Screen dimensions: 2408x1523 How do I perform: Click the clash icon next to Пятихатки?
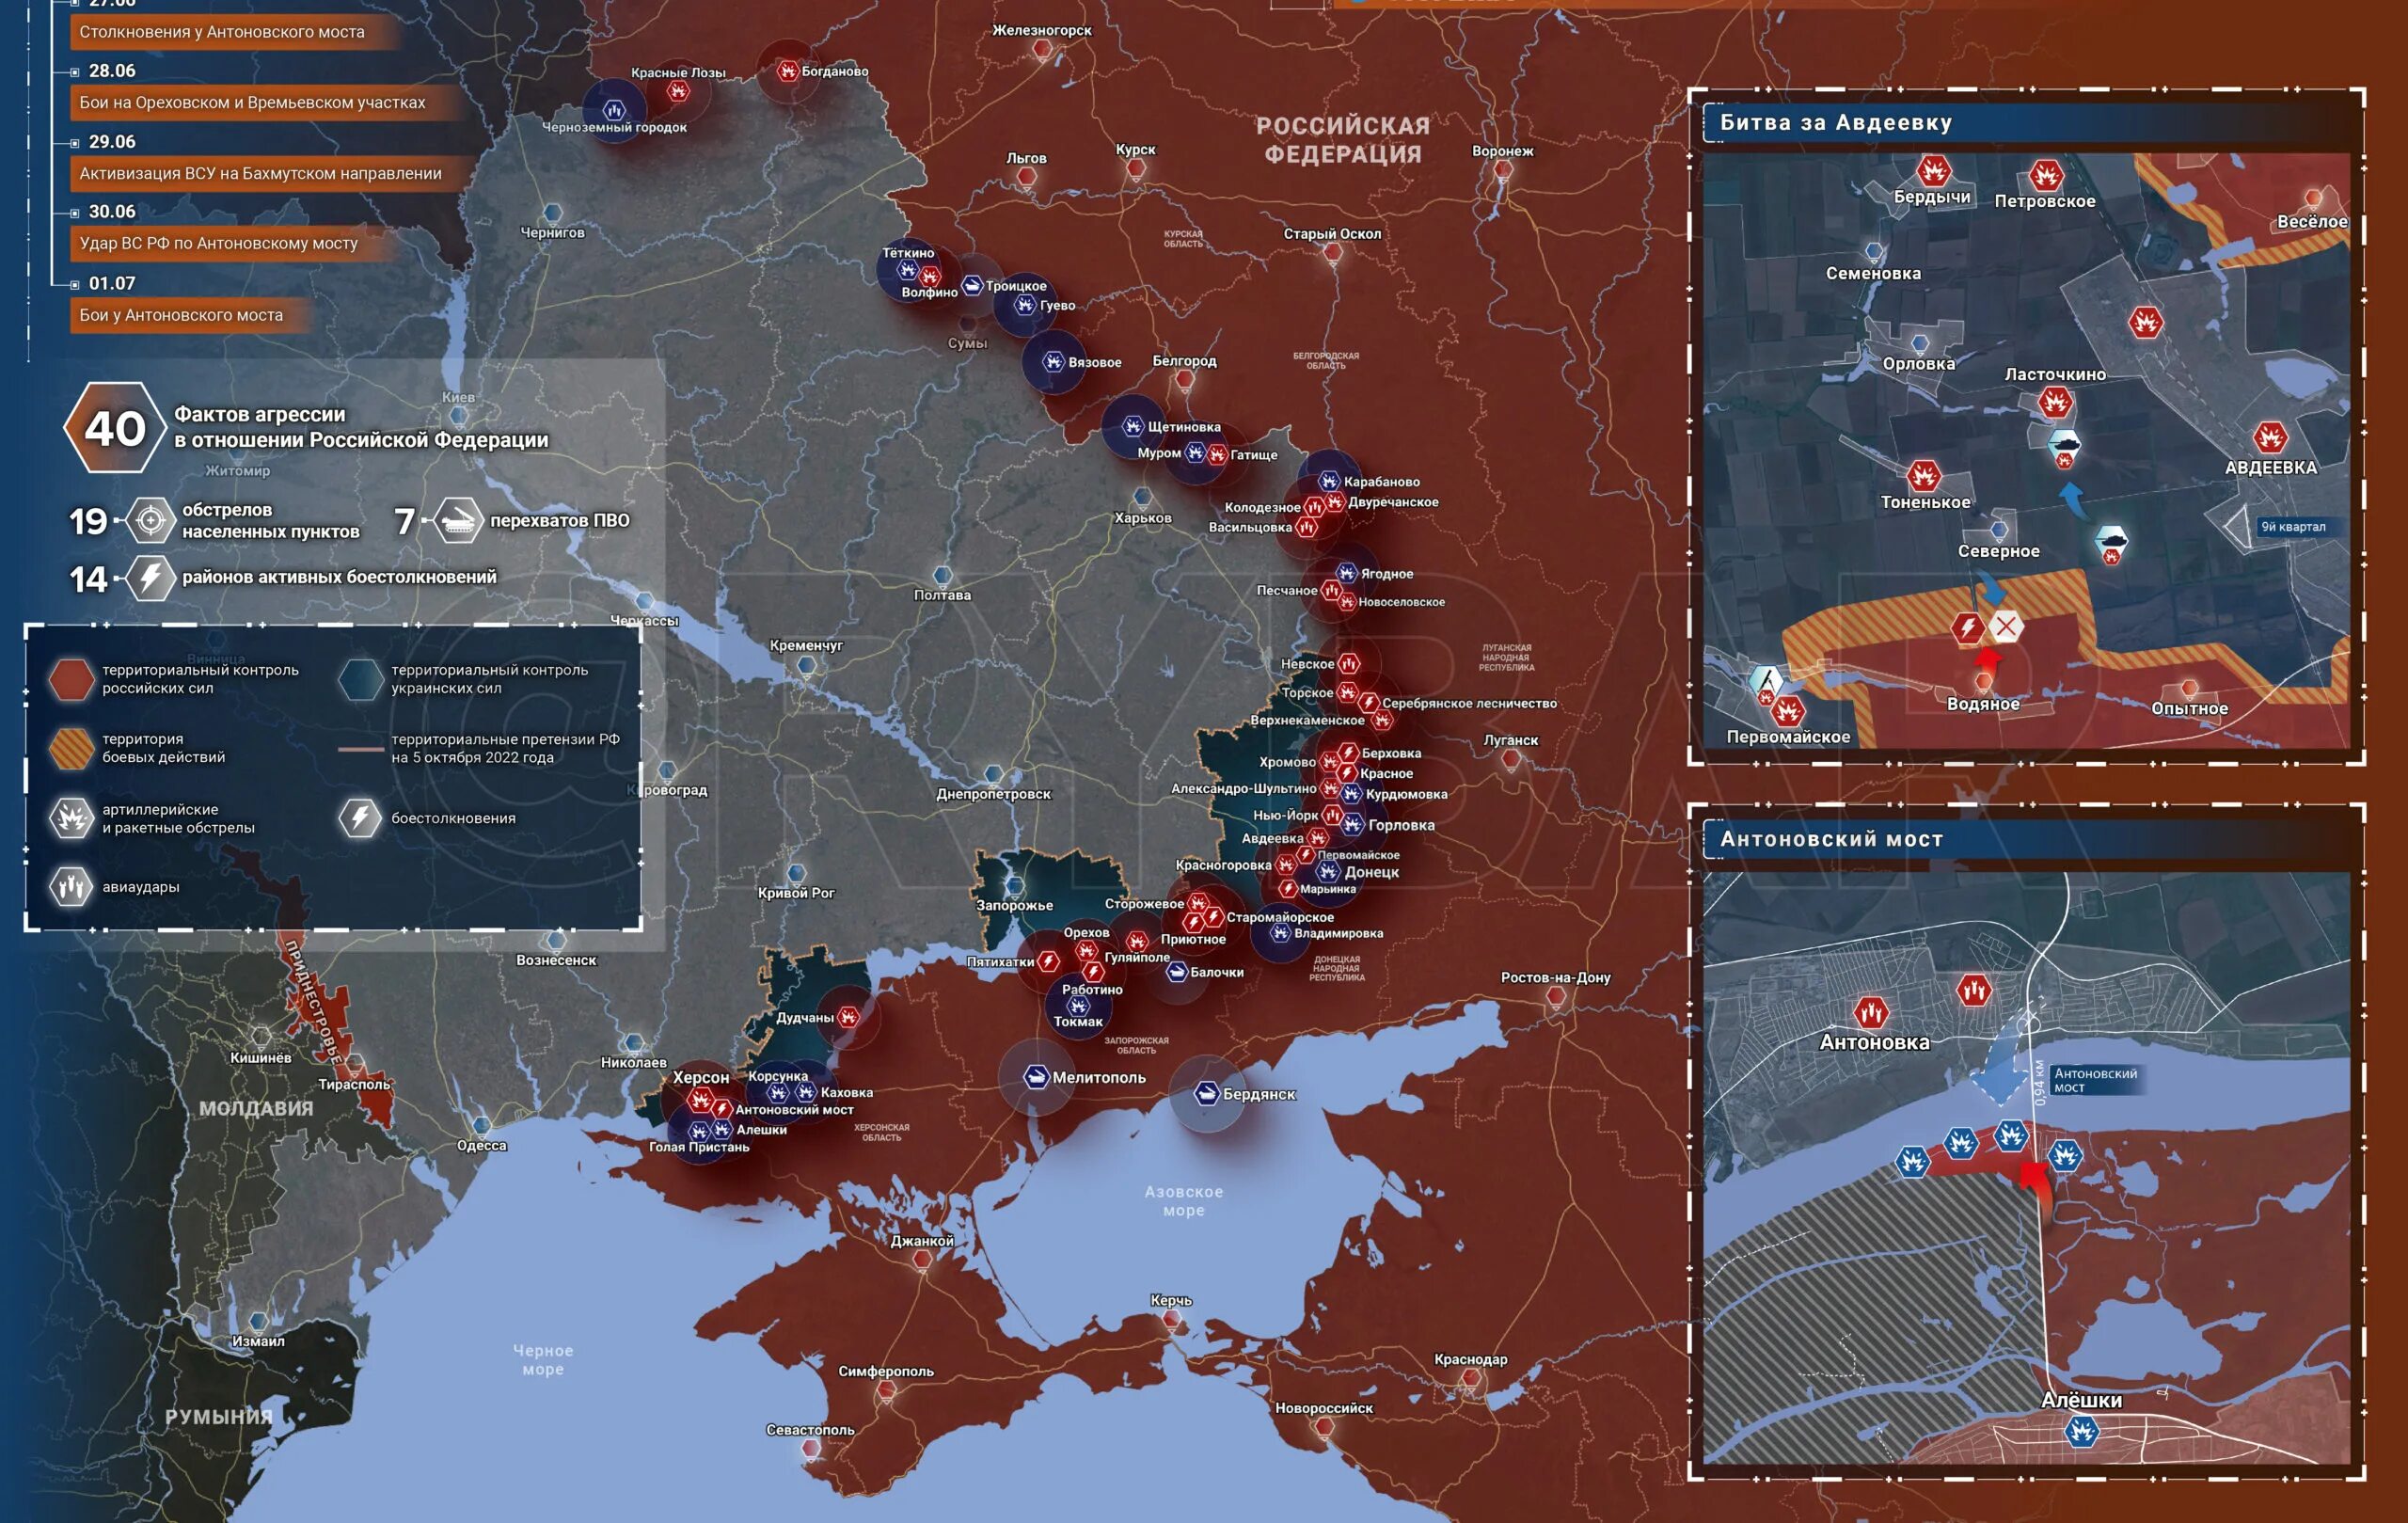[x=1048, y=962]
